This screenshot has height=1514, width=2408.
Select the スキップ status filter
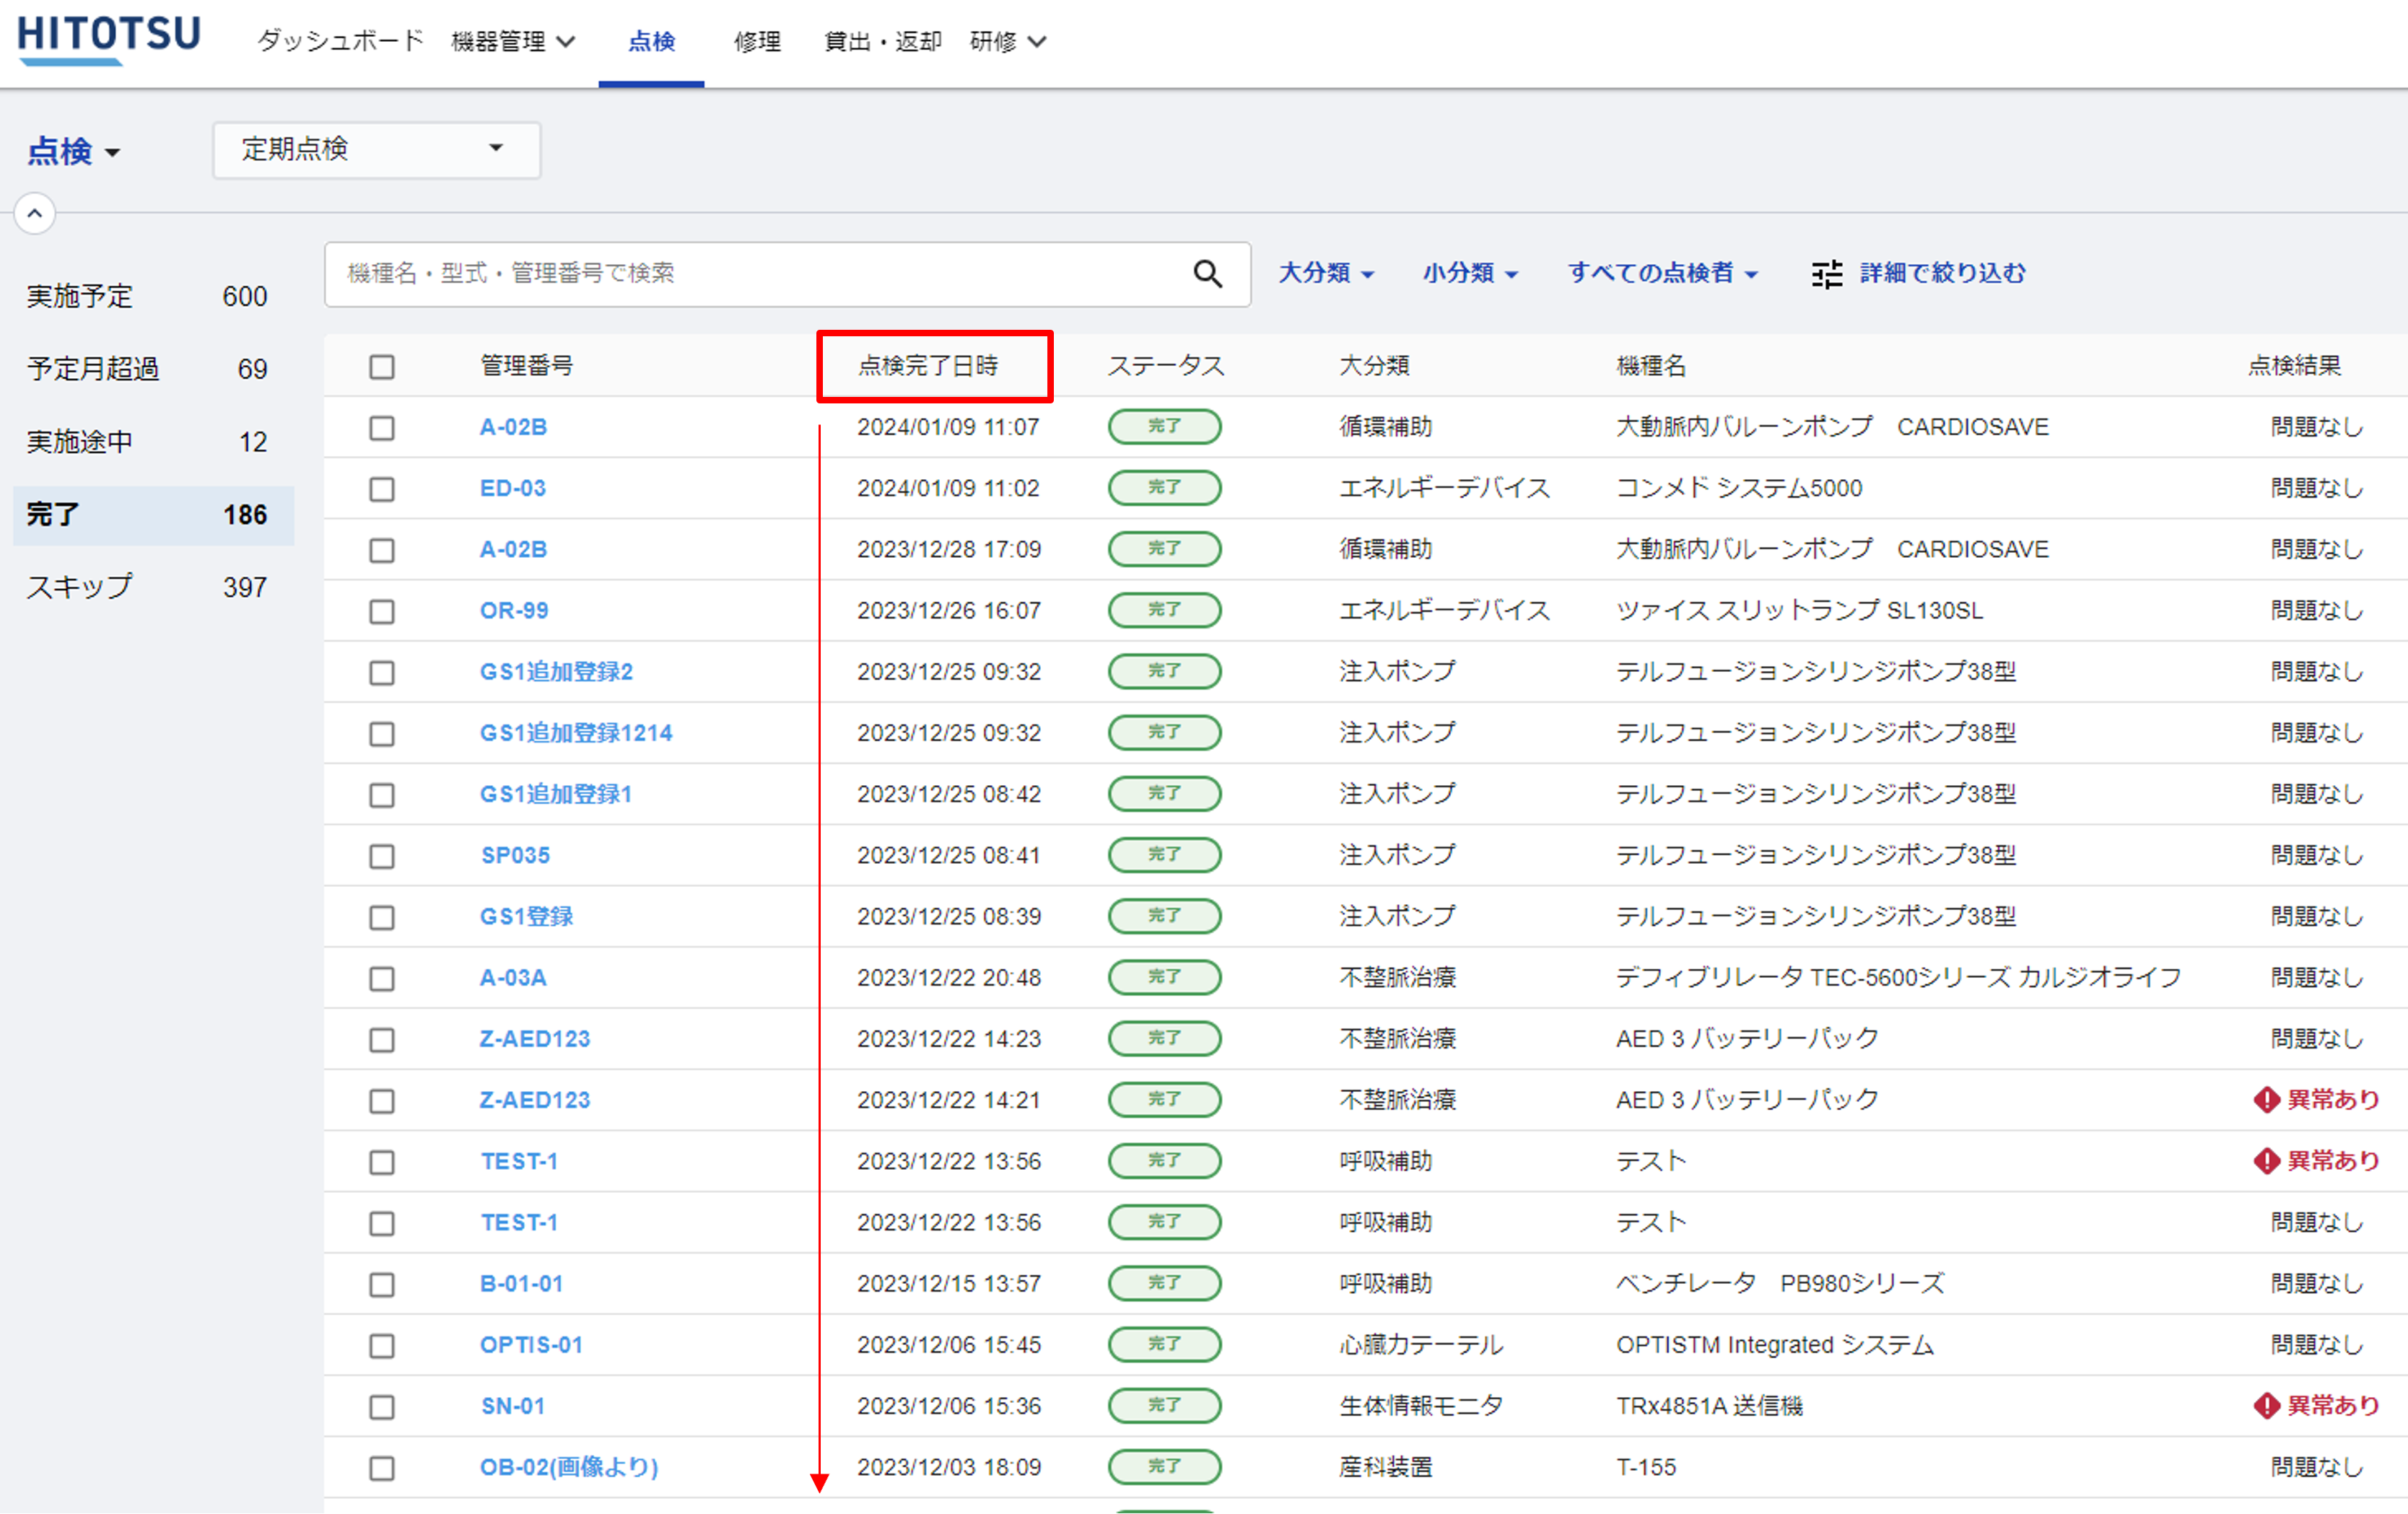[x=153, y=587]
